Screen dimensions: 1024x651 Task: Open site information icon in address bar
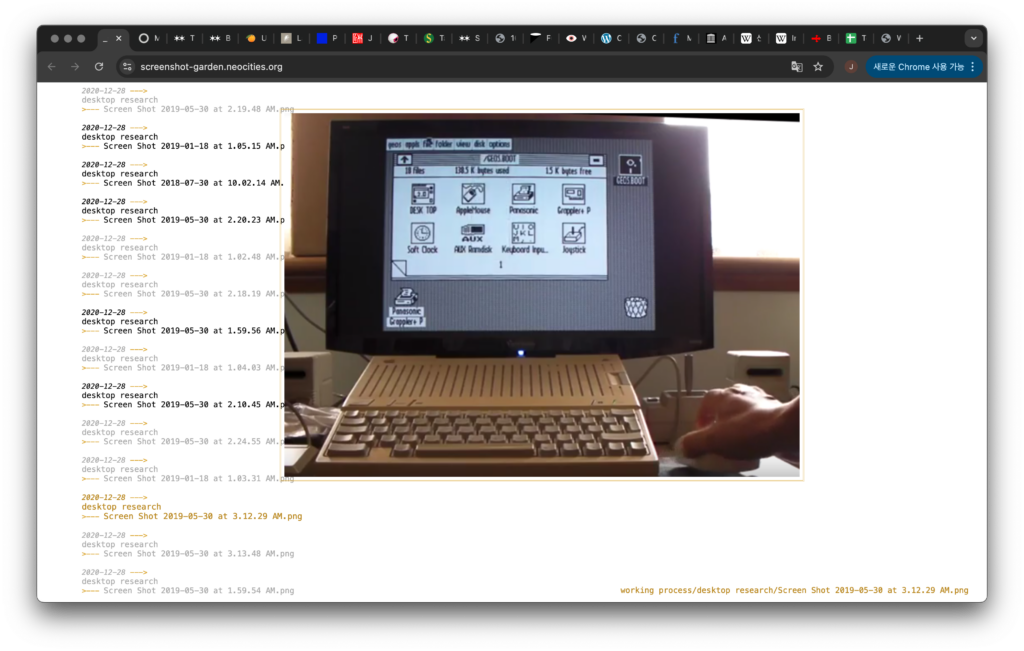pyautogui.click(x=126, y=67)
